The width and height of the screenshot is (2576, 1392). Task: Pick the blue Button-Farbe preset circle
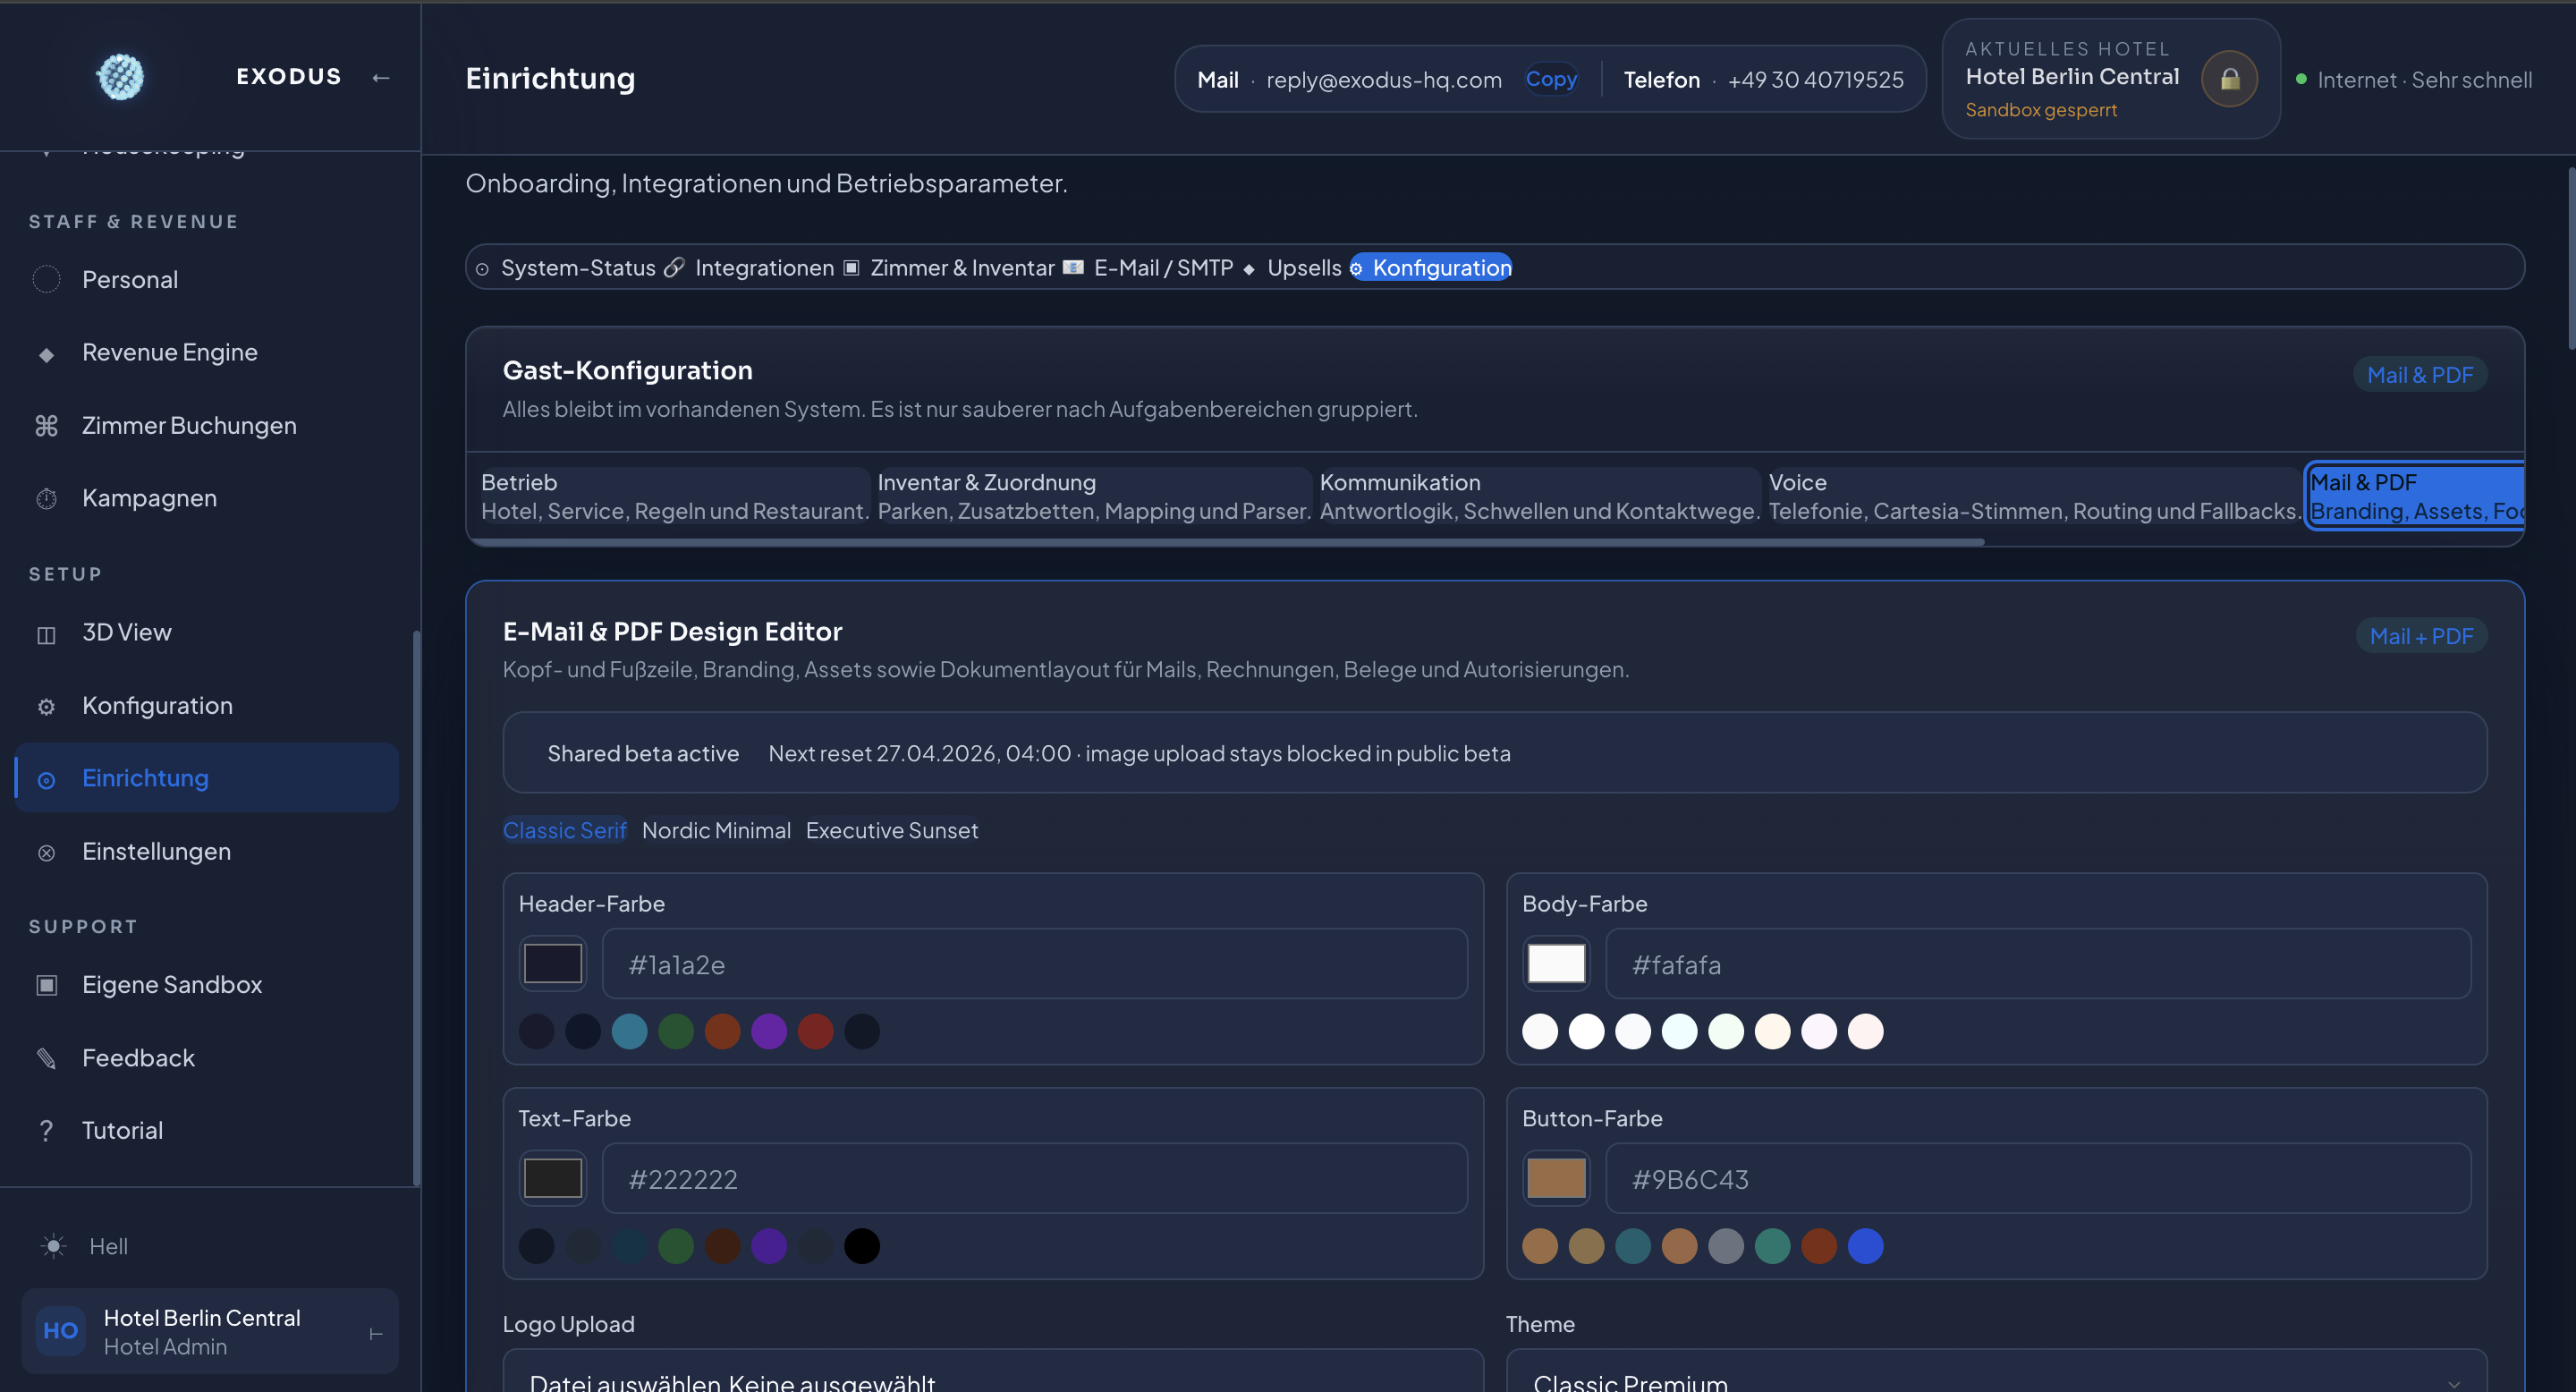click(x=1865, y=1246)
